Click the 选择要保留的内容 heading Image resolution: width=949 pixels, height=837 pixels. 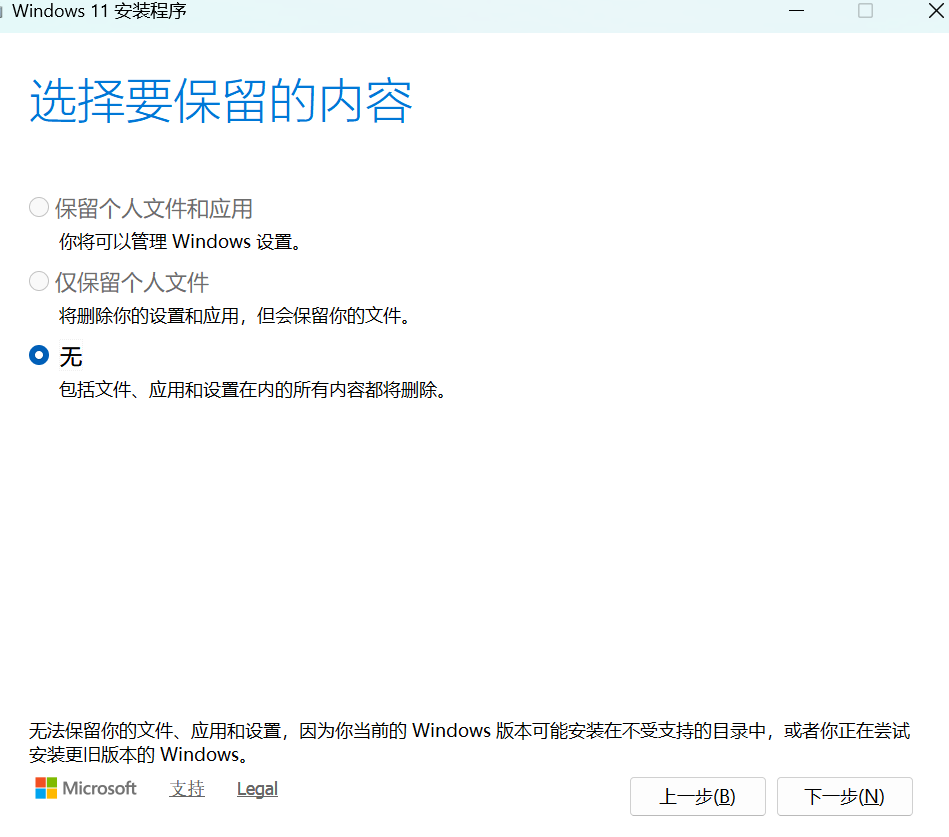click(x=222, y=100)
